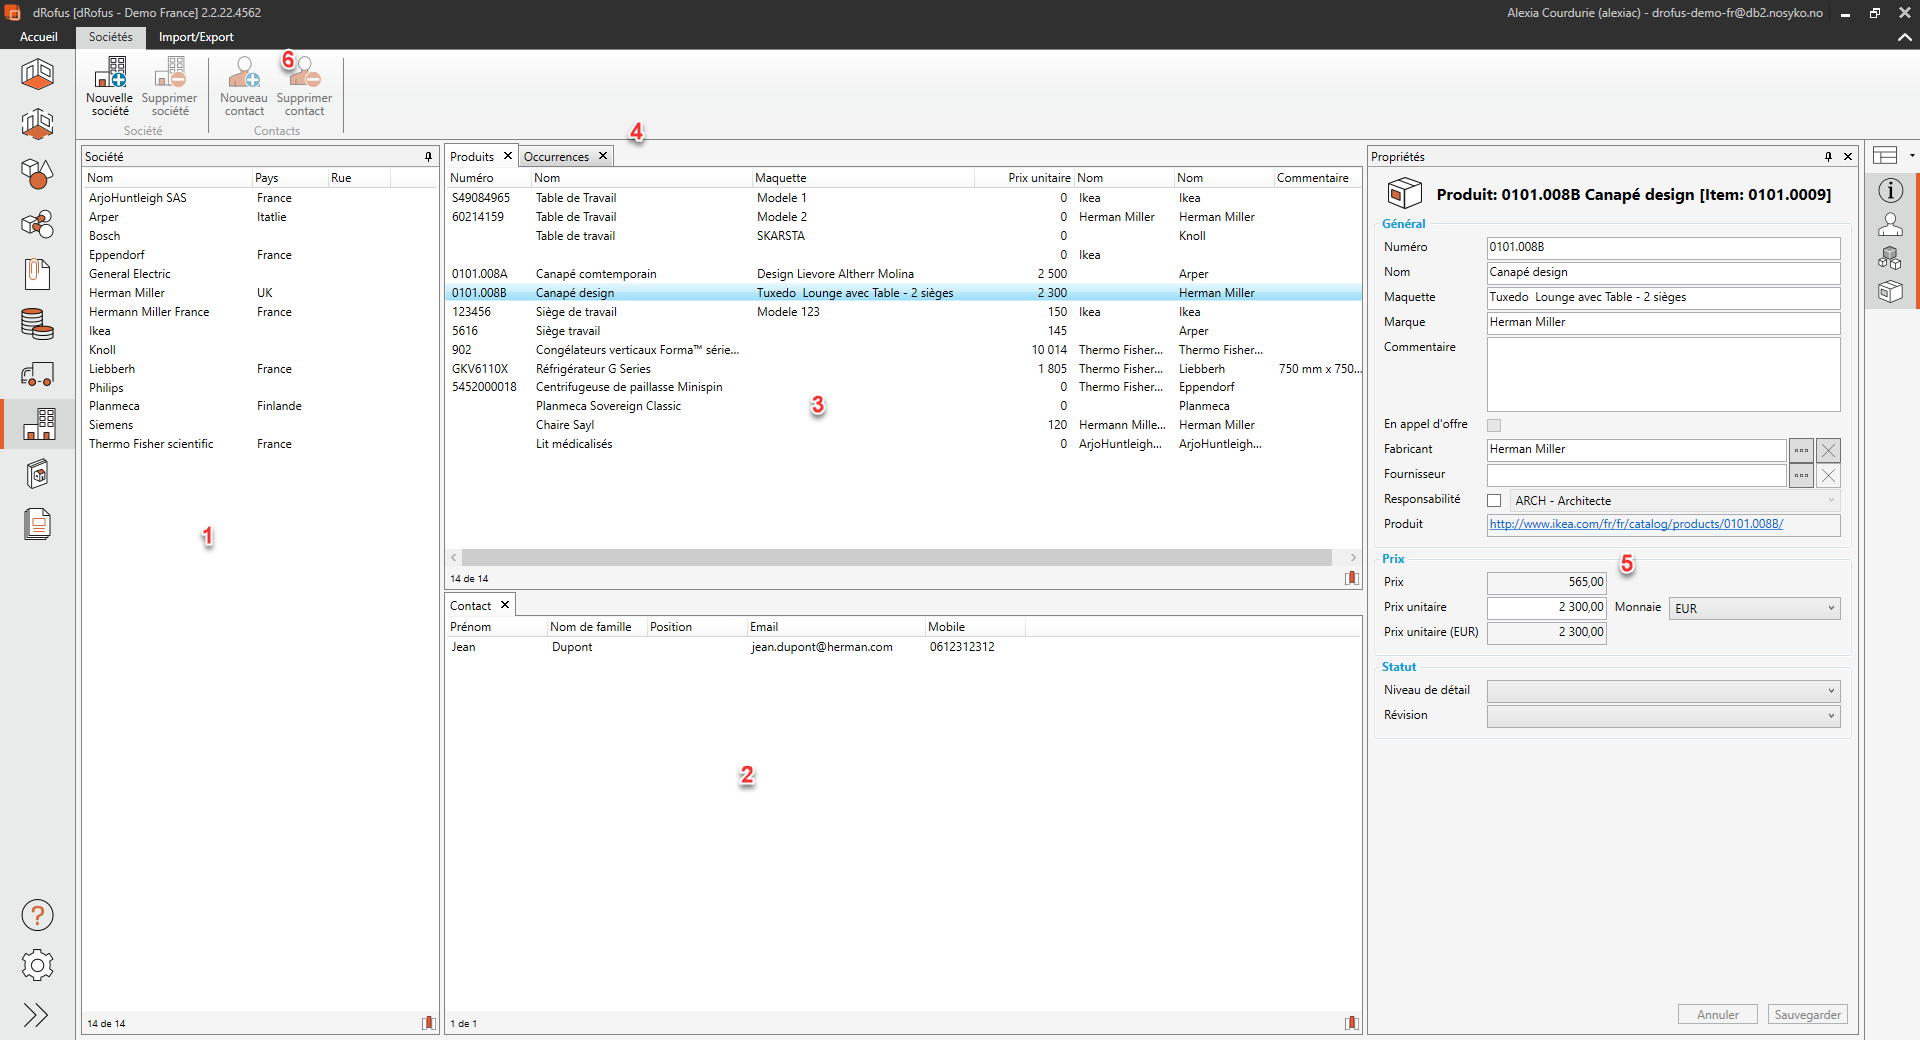Switch to the Import/Export ribbon tab
Viewport: 1920px width, 1040px height.
click(196, 37)
